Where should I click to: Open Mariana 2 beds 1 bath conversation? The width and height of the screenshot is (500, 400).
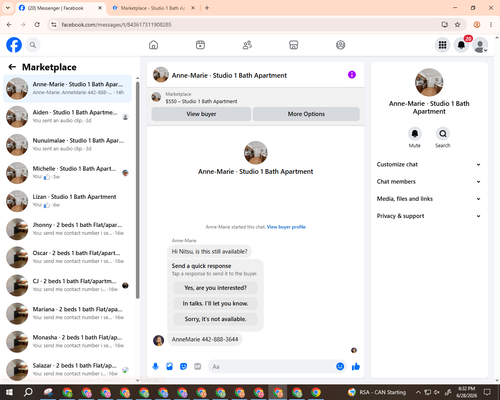click(67, 314)
